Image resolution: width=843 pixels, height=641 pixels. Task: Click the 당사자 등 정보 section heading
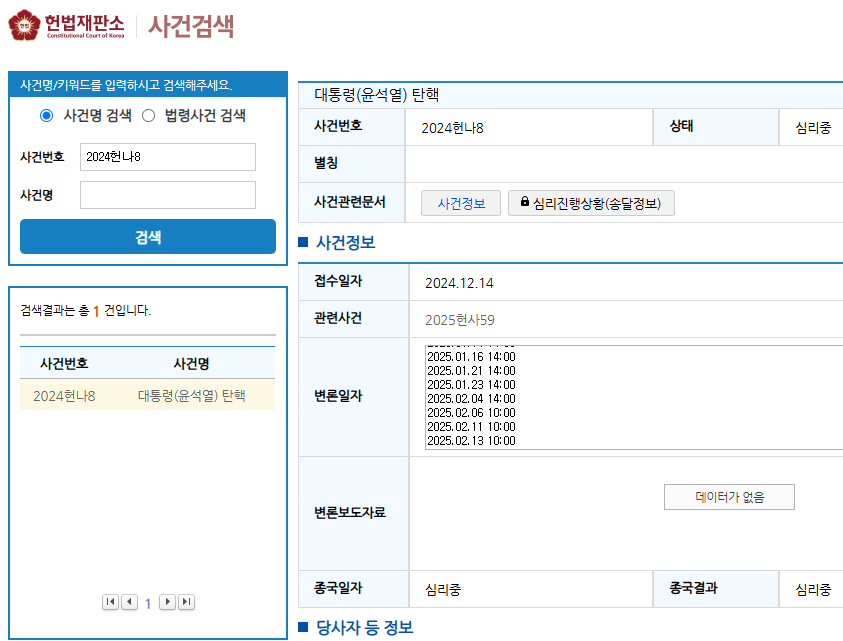click(x=365, y=627)
